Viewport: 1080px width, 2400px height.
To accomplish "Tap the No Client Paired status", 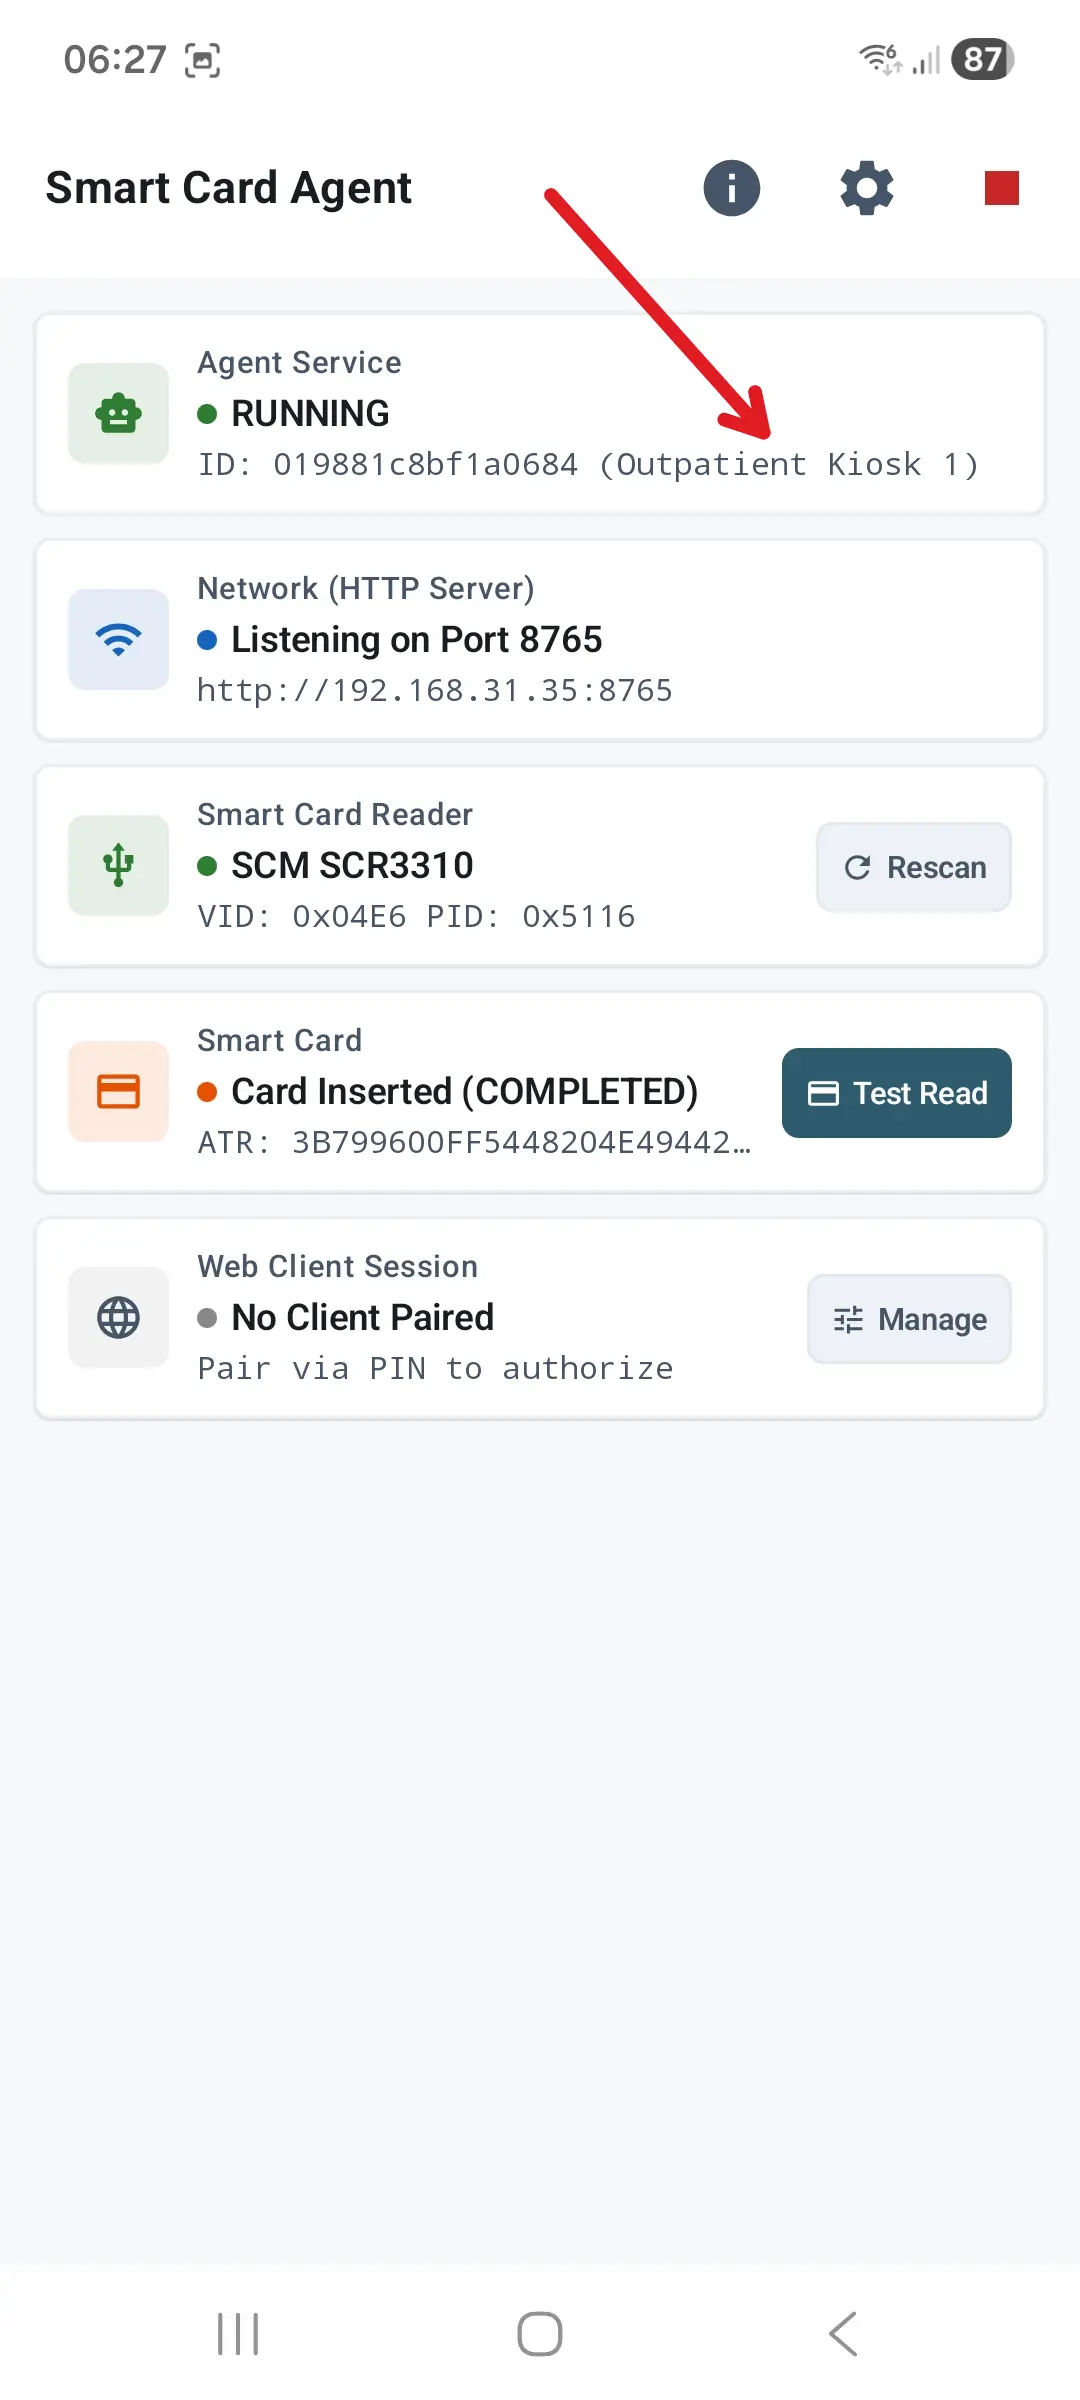I will point(362,1317).
